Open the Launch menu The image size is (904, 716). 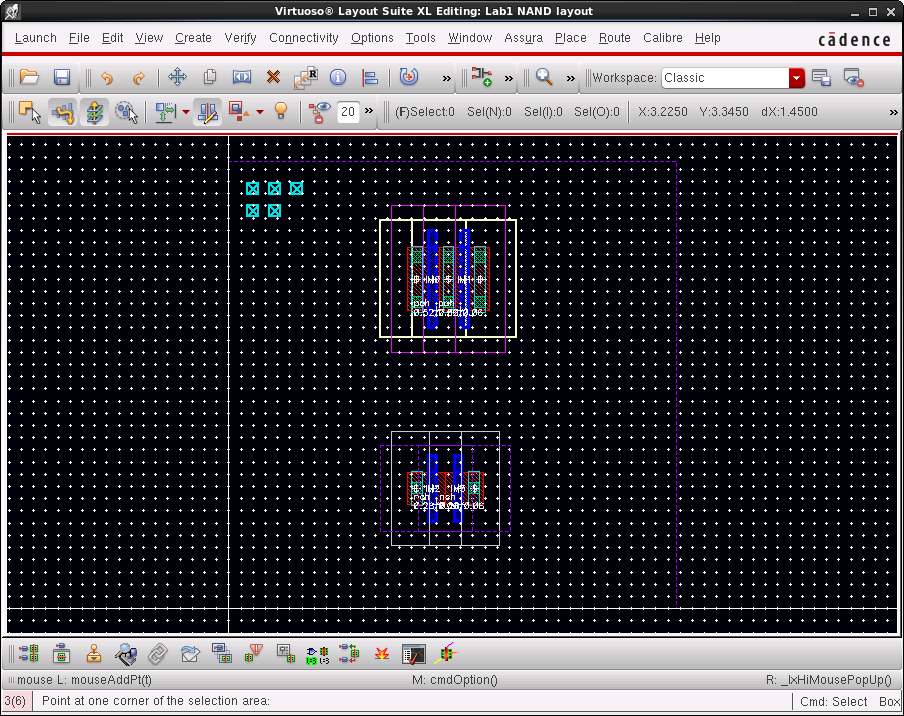36,37
